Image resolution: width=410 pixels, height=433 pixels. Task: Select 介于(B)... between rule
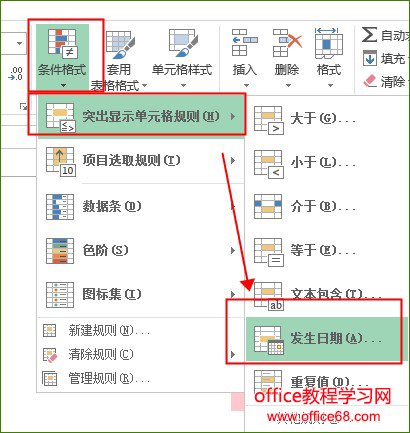point(305,207)
